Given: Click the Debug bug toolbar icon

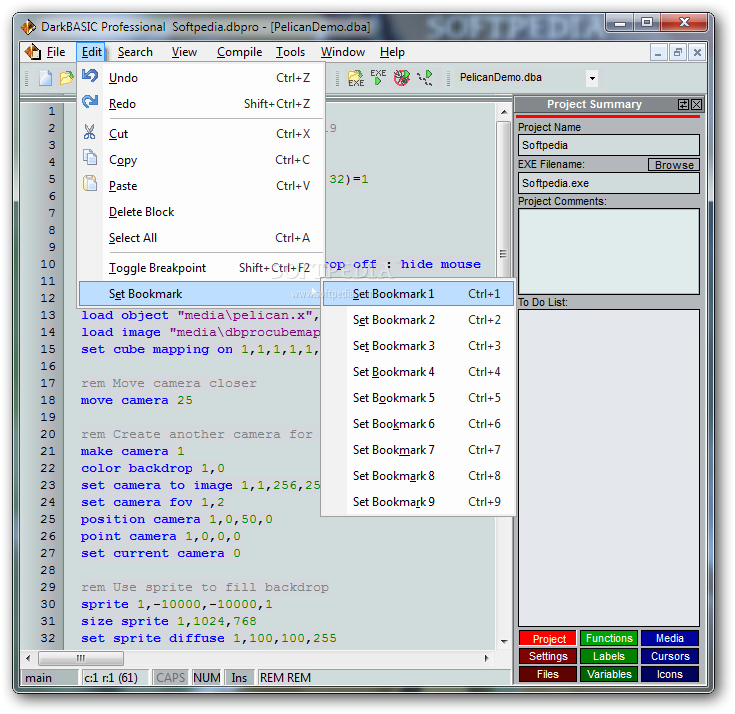Looking at the screenshot, I should coord(401,78).
